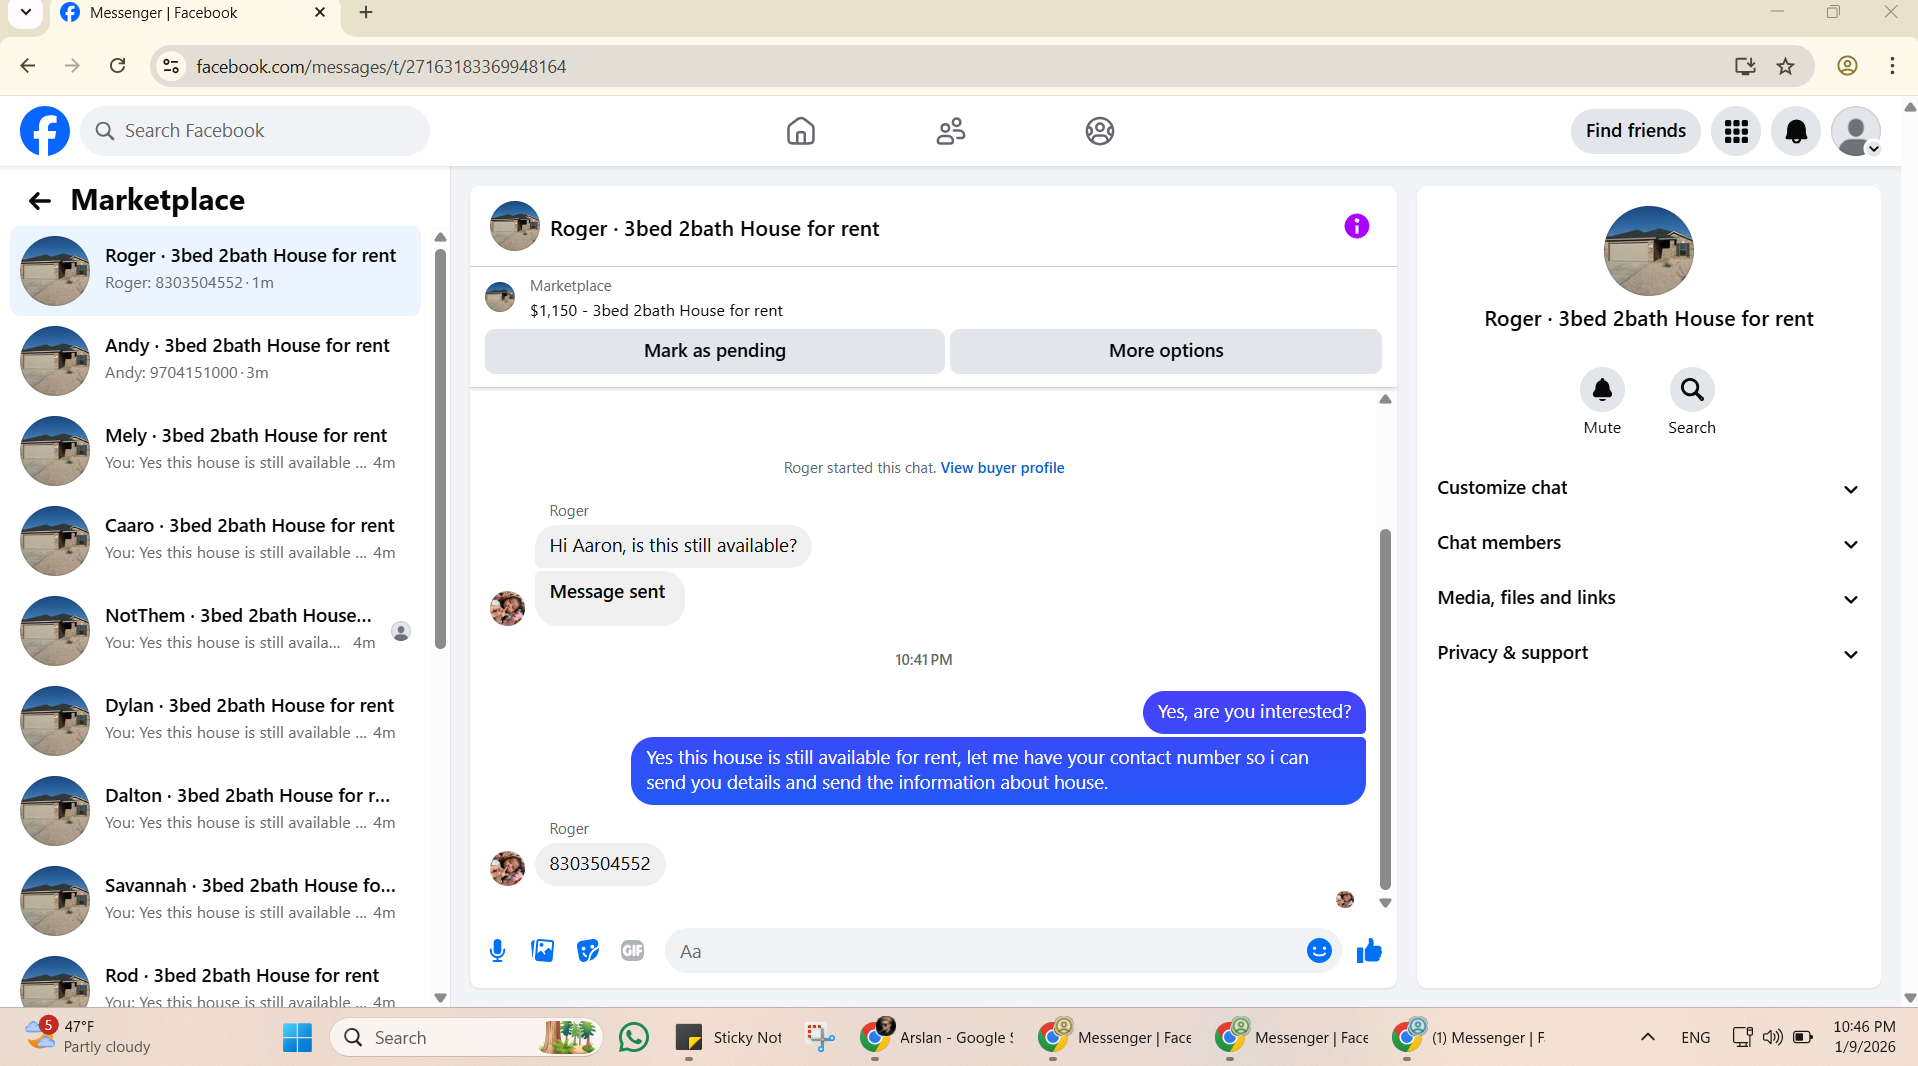Attach a photo file to message
The width and height of the screenshot is (1918, 1066).
[542, 951]
